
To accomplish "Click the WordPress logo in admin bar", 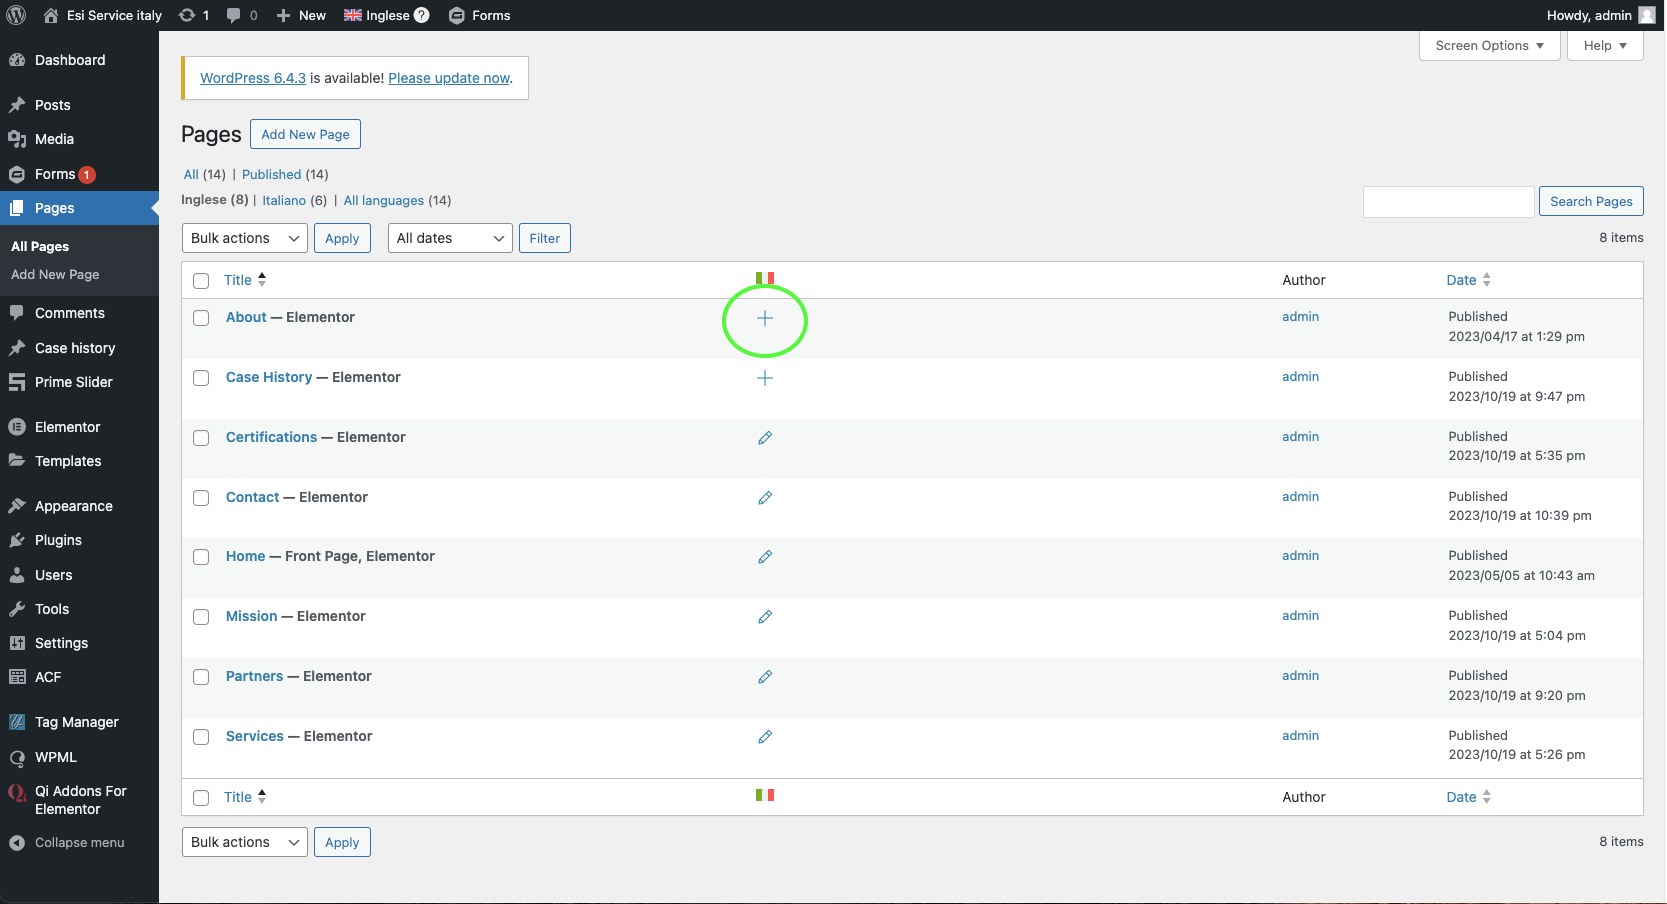I will coord(16,15).
